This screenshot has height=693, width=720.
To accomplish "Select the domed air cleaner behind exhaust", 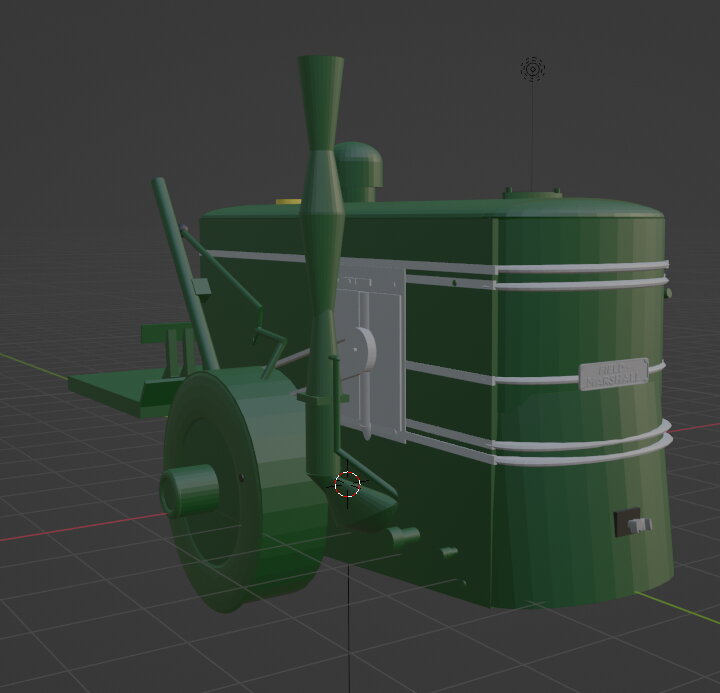I will (358, 171).
